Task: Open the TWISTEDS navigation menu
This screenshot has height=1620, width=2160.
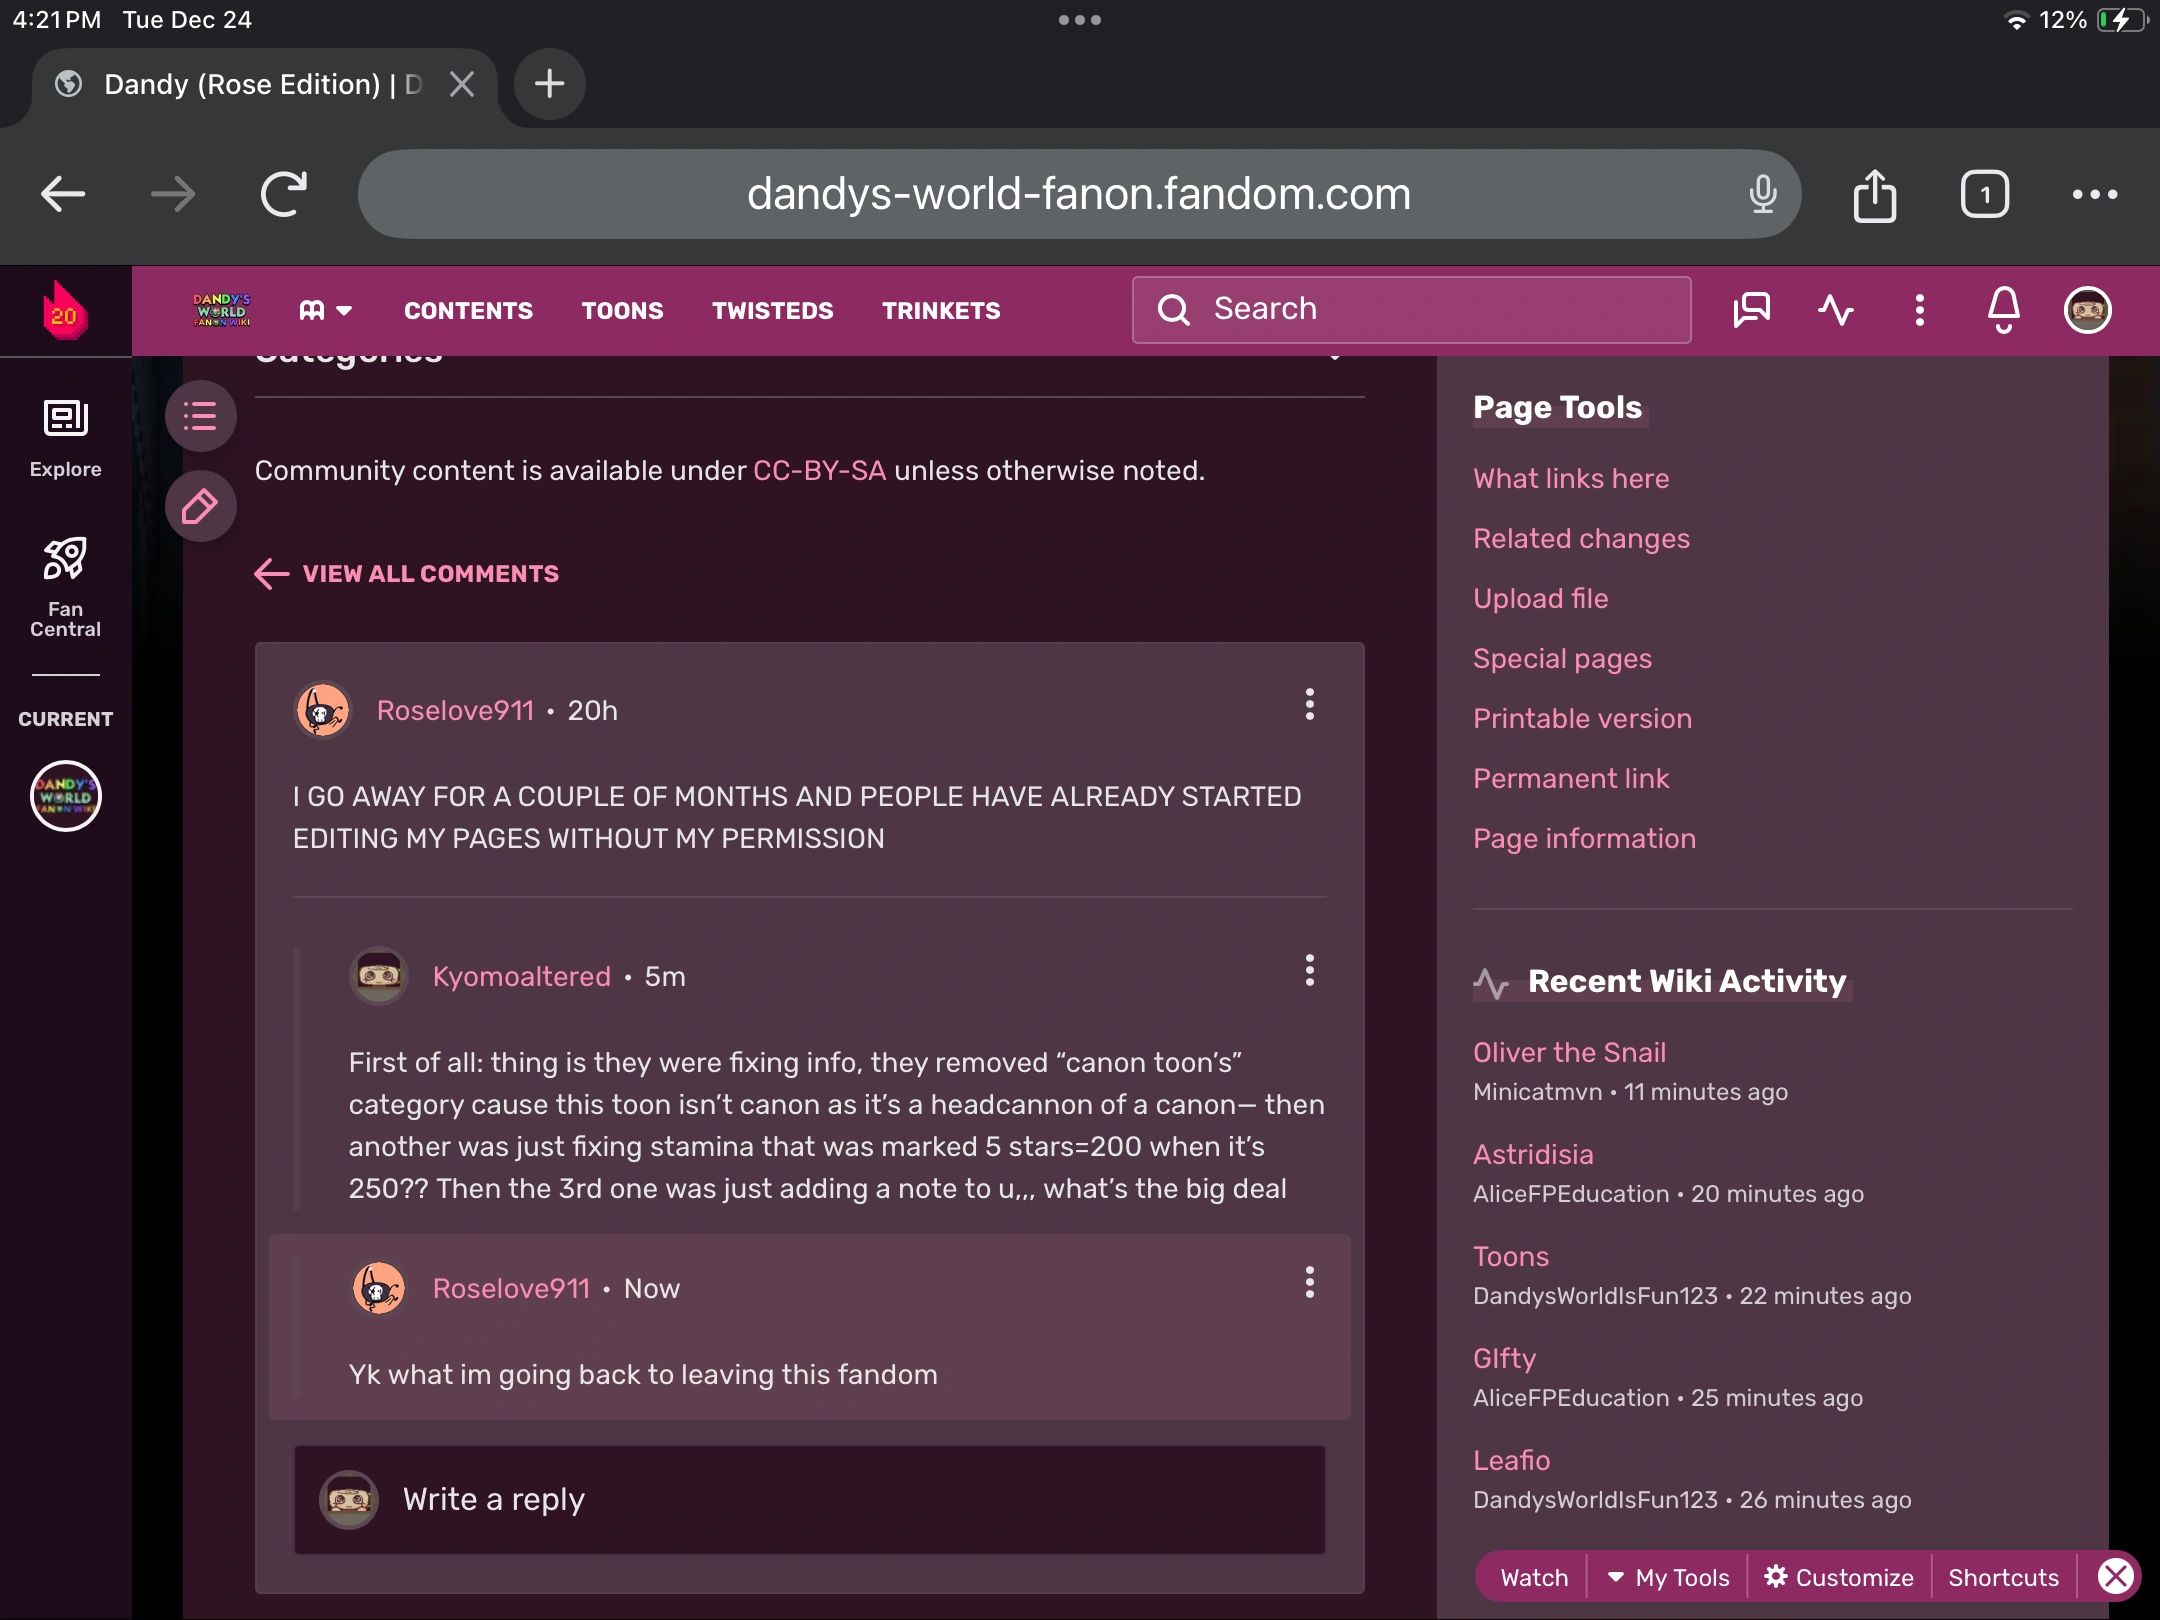Action: pos(772,311)
